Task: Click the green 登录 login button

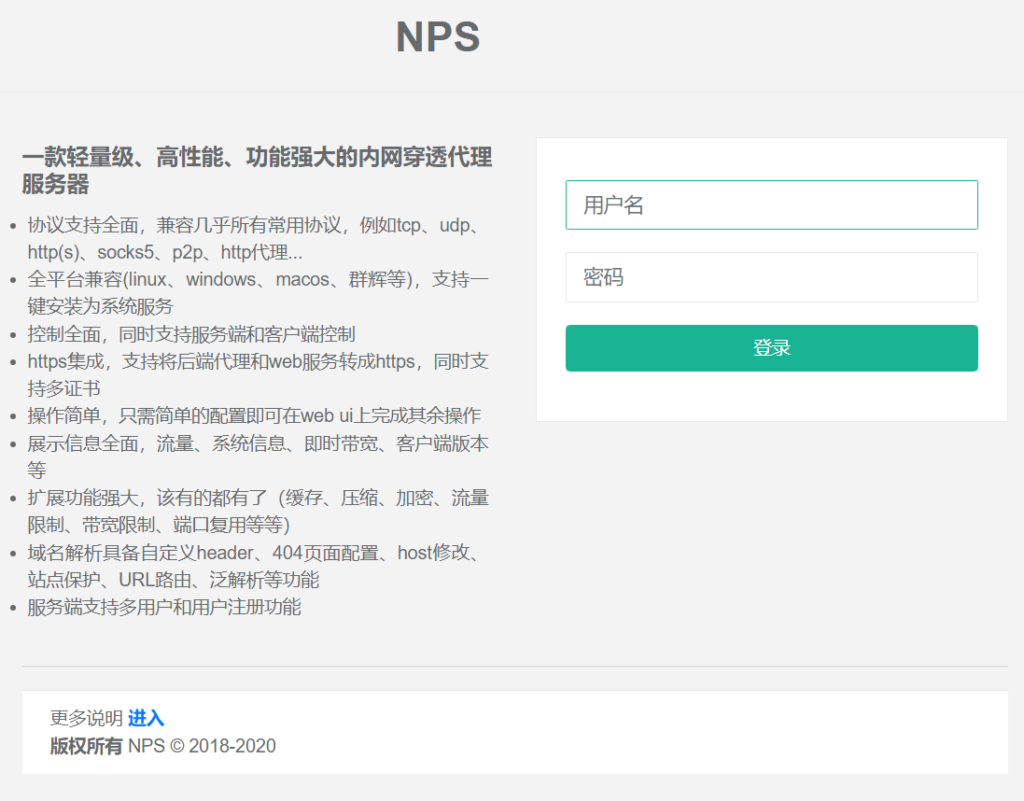Action: pos(771,348)
